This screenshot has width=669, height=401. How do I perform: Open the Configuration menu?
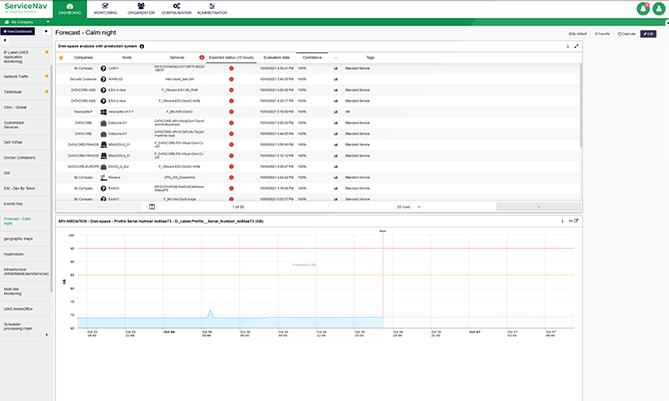click(x=176, y=9)
